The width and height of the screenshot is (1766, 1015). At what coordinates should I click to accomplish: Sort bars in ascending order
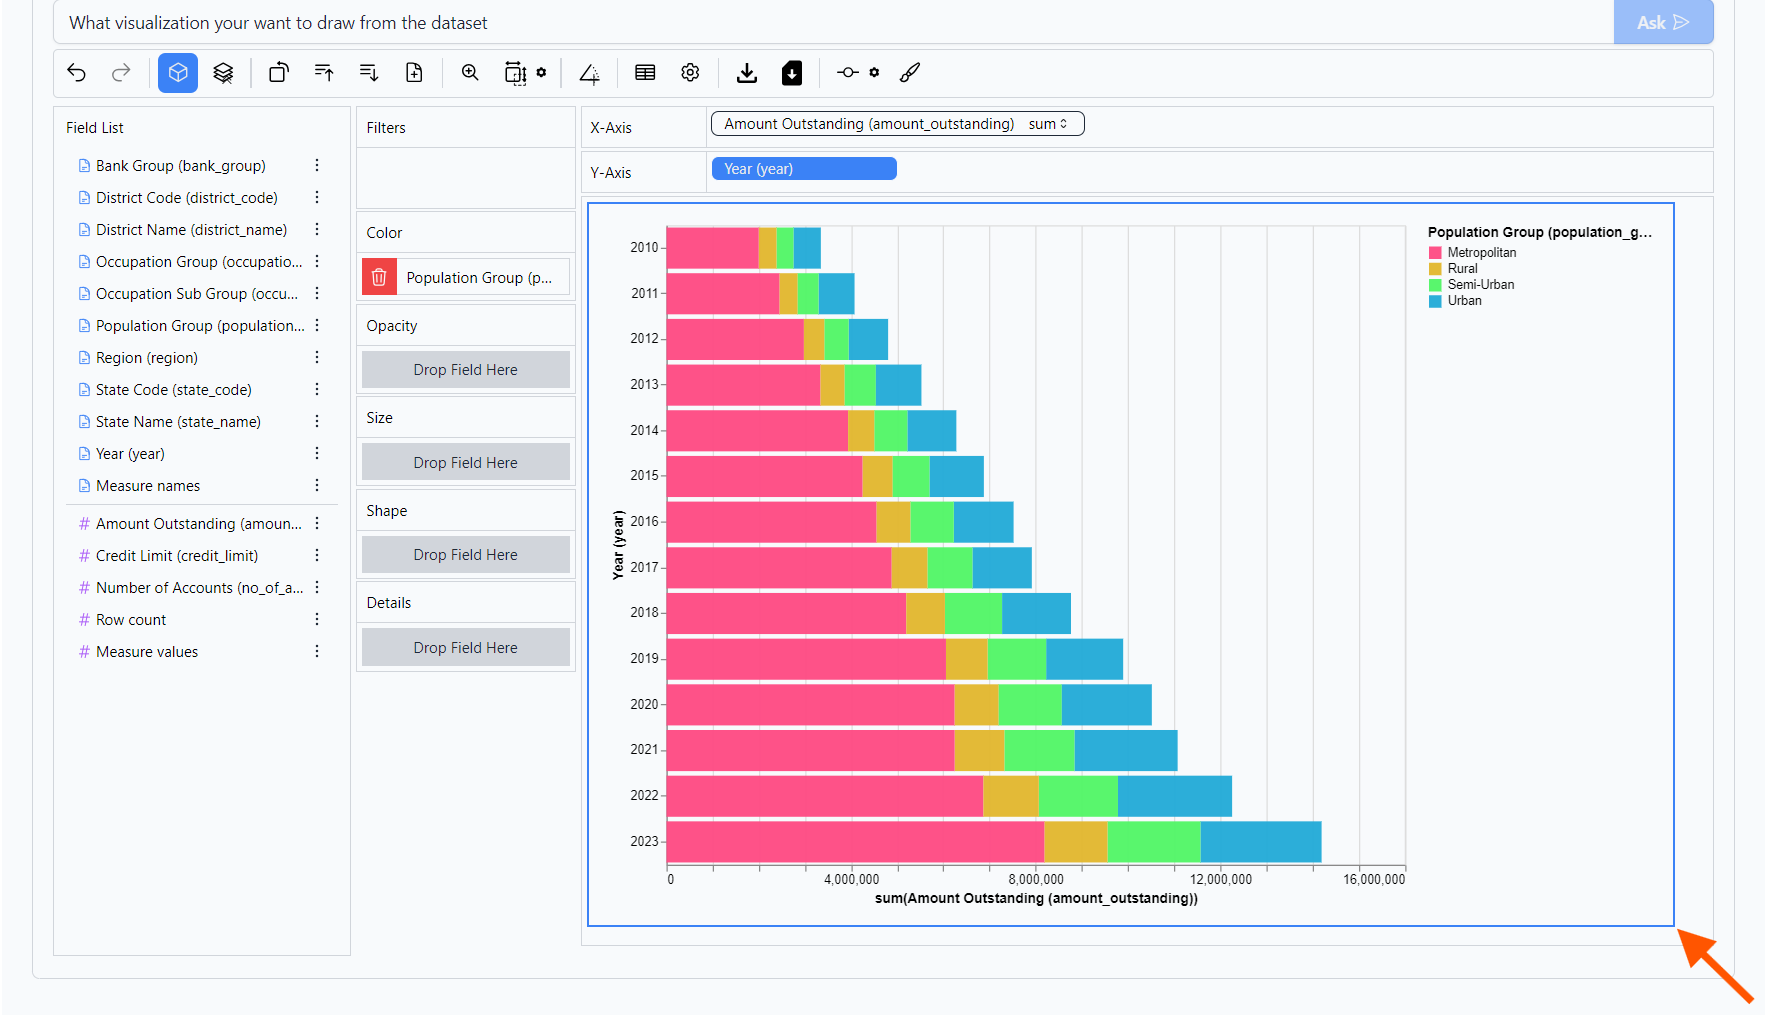[324, 73]
